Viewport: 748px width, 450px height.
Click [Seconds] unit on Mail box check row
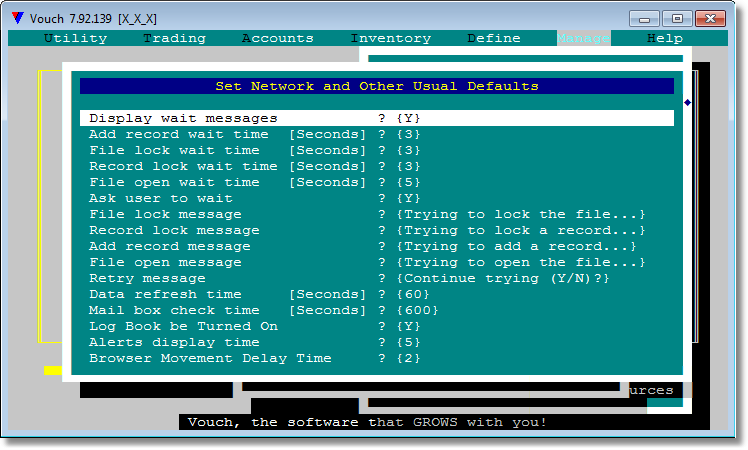tap(327, 310)
